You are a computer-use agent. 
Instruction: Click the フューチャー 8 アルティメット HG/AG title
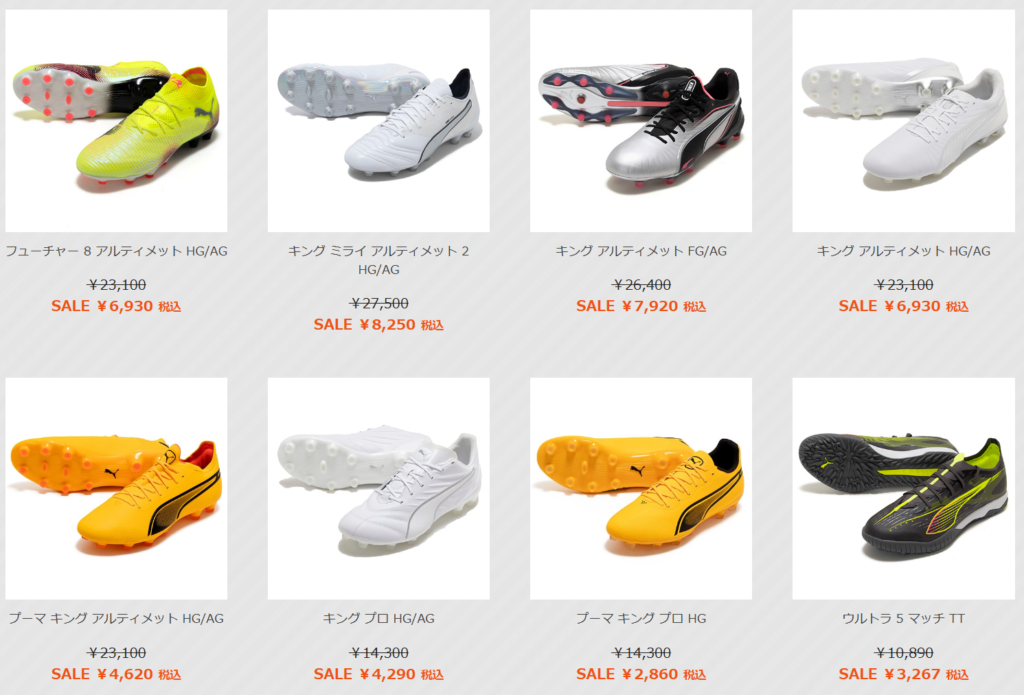[116, 251]
